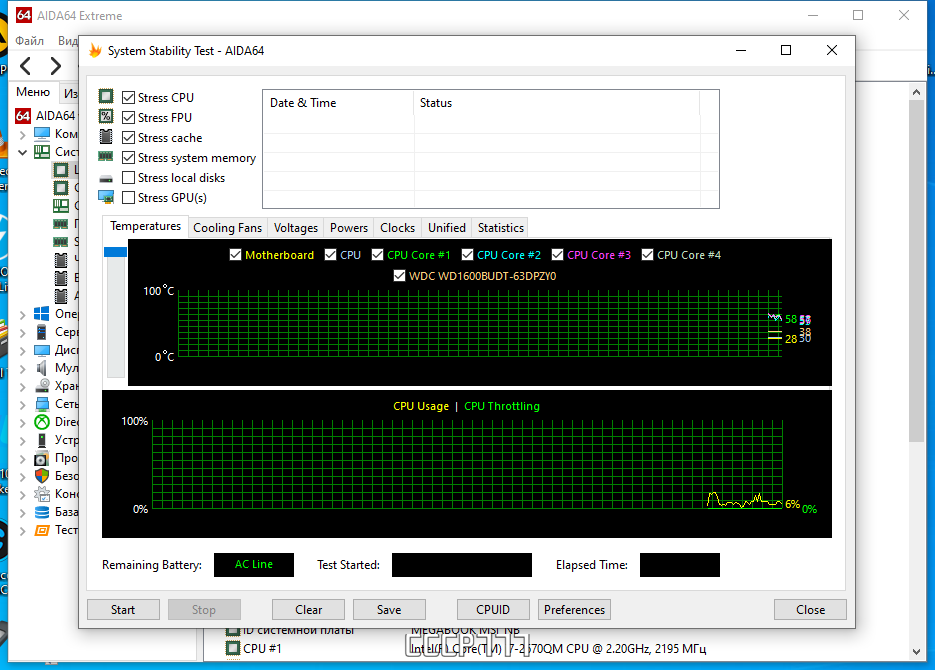The image size is (935, 670).
Task: Toggle the CPU temperature graph checkbox
Action: click(330, 255)
